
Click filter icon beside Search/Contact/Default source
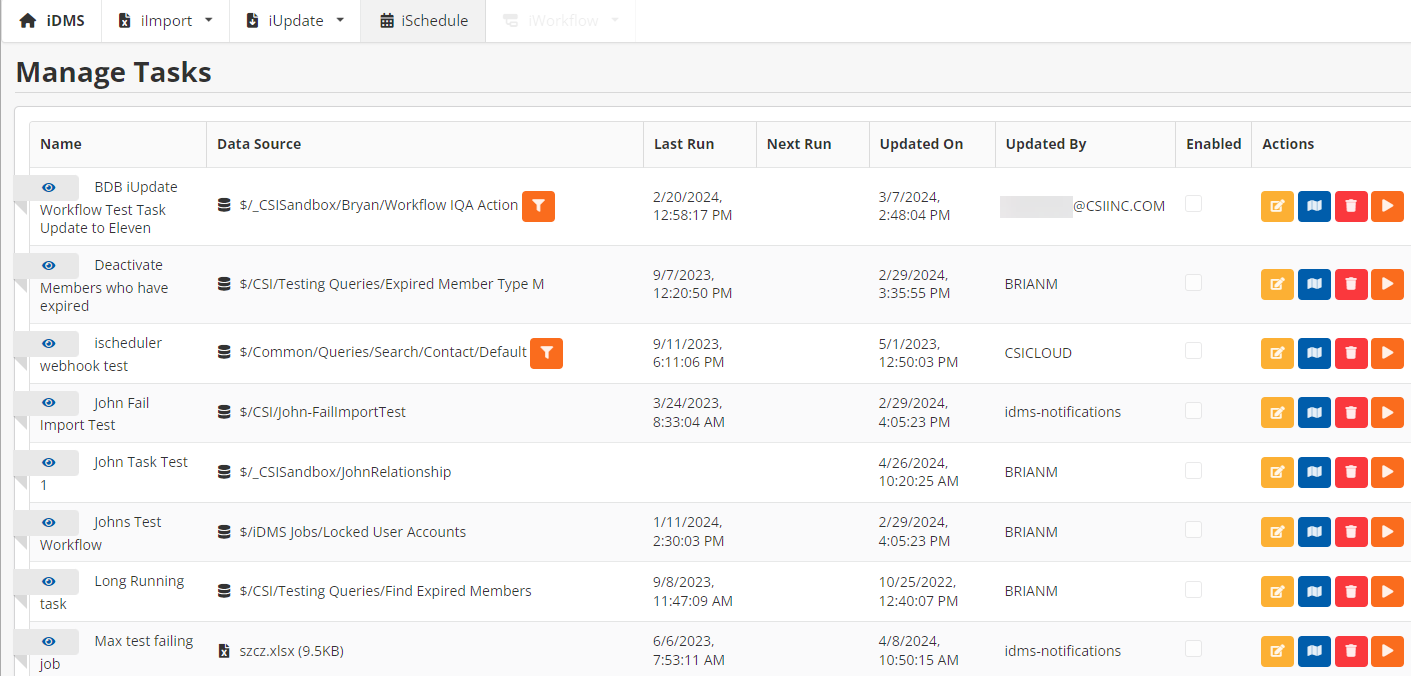pyautogui.click(x=546, y=353)
